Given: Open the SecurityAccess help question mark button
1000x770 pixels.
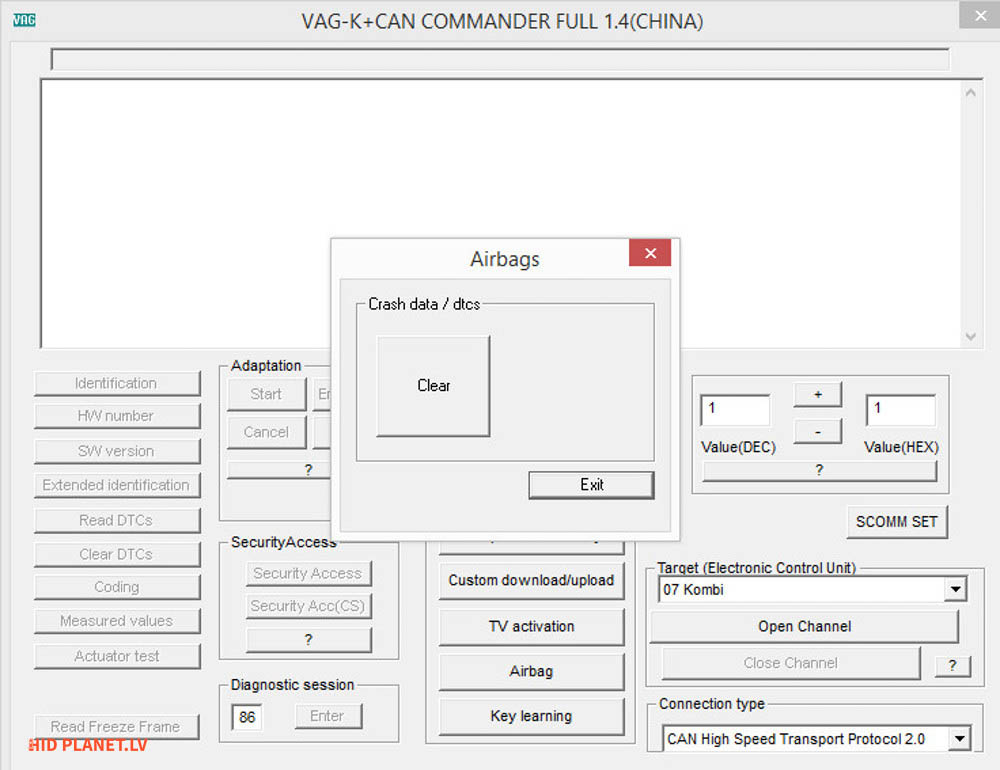Looking at the screenshot, I should tap(308, 640).
